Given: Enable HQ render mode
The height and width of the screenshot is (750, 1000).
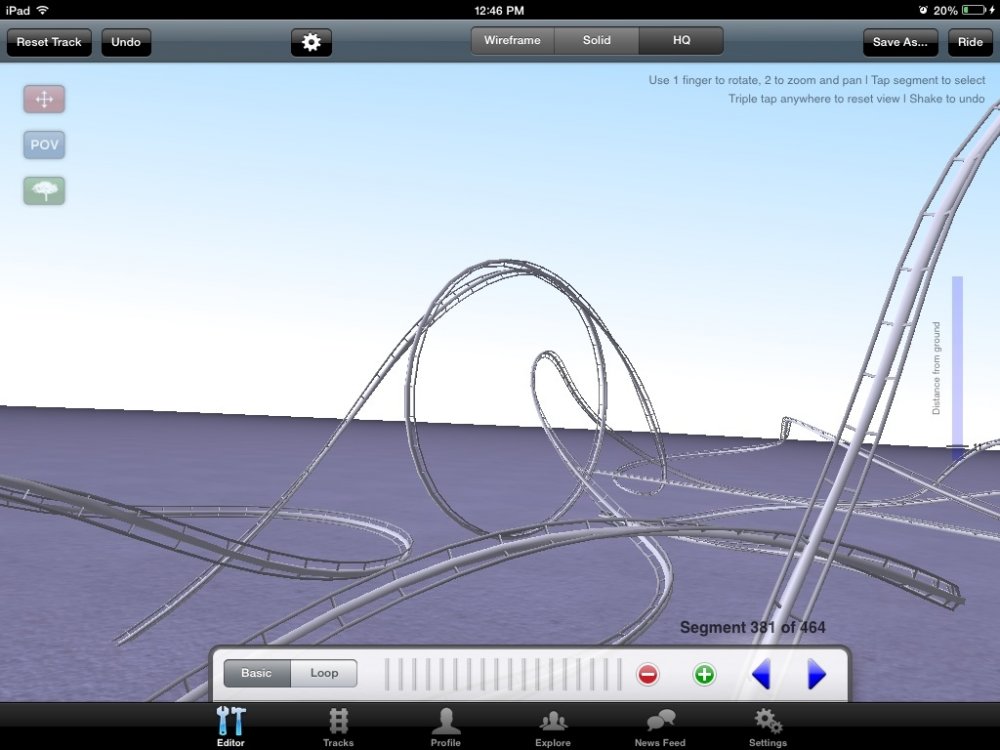Looking at the screenshot, I should 681,41.
